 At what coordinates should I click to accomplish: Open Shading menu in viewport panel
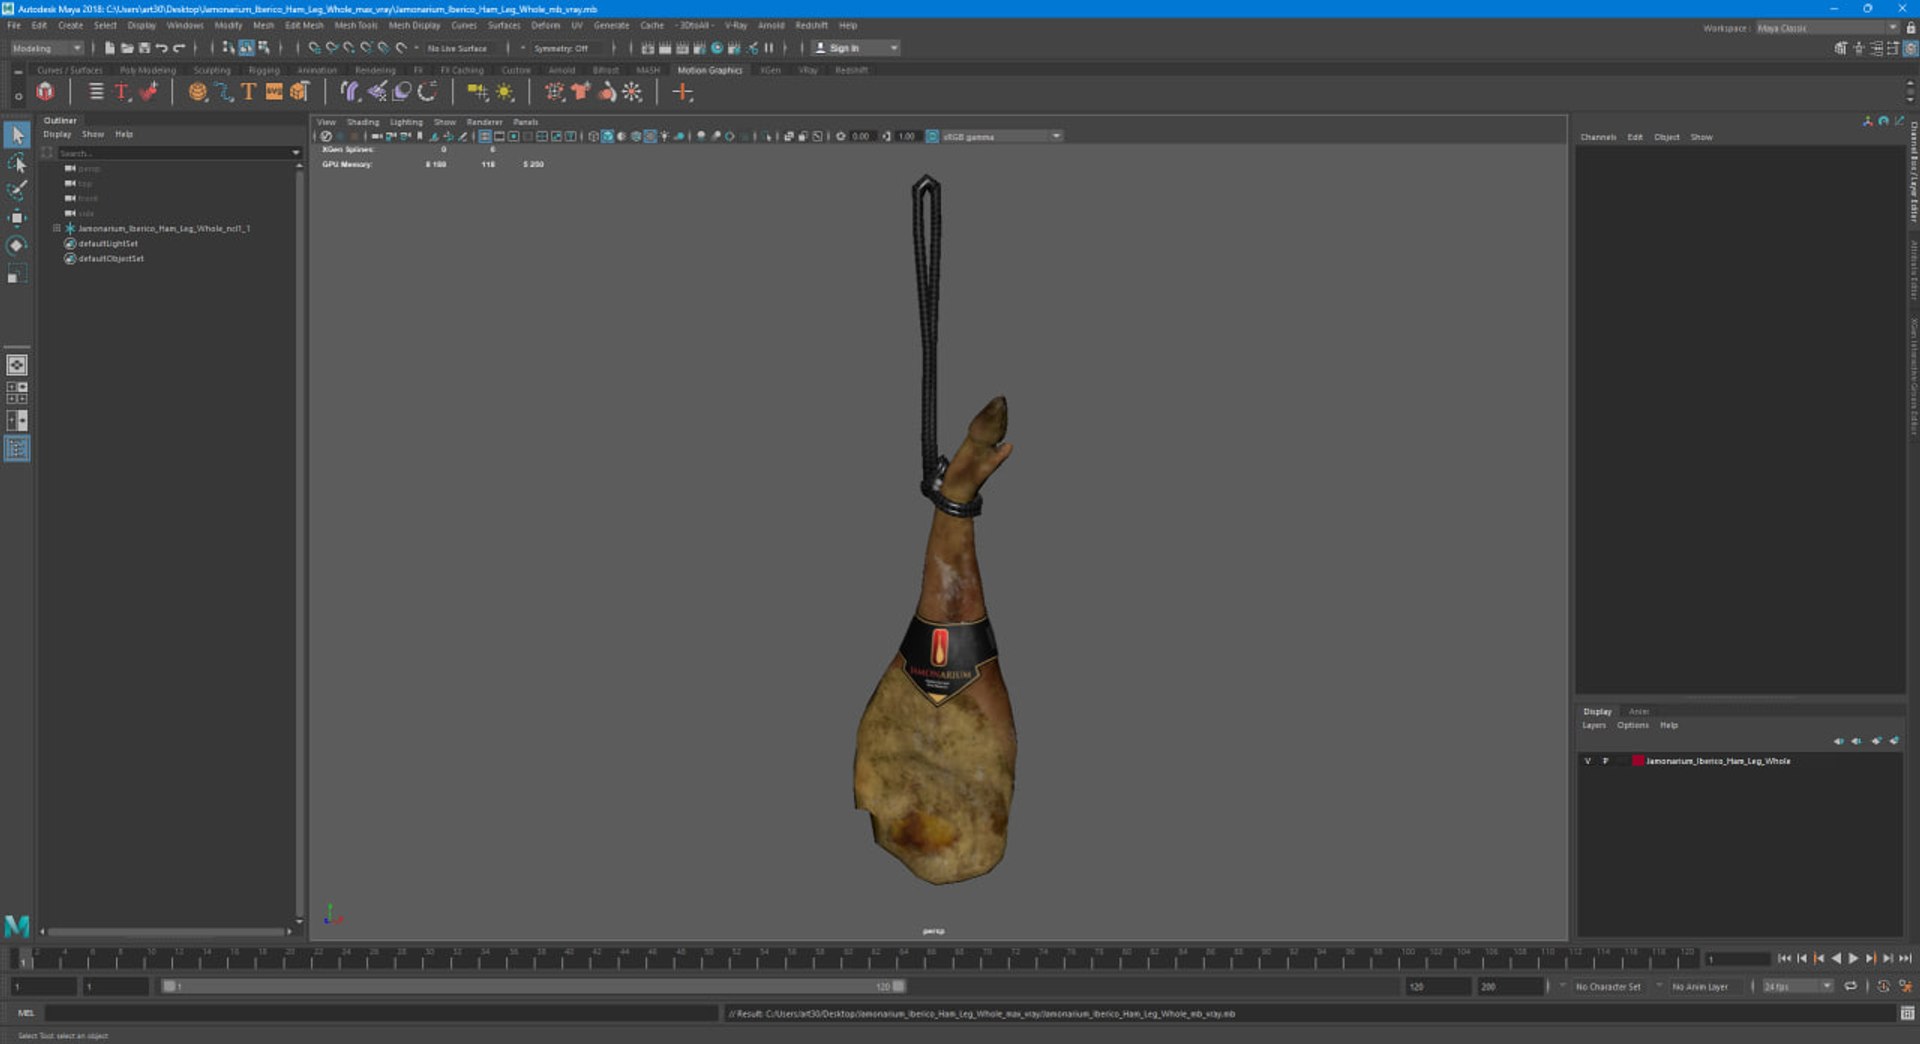[x=363, y=122]
